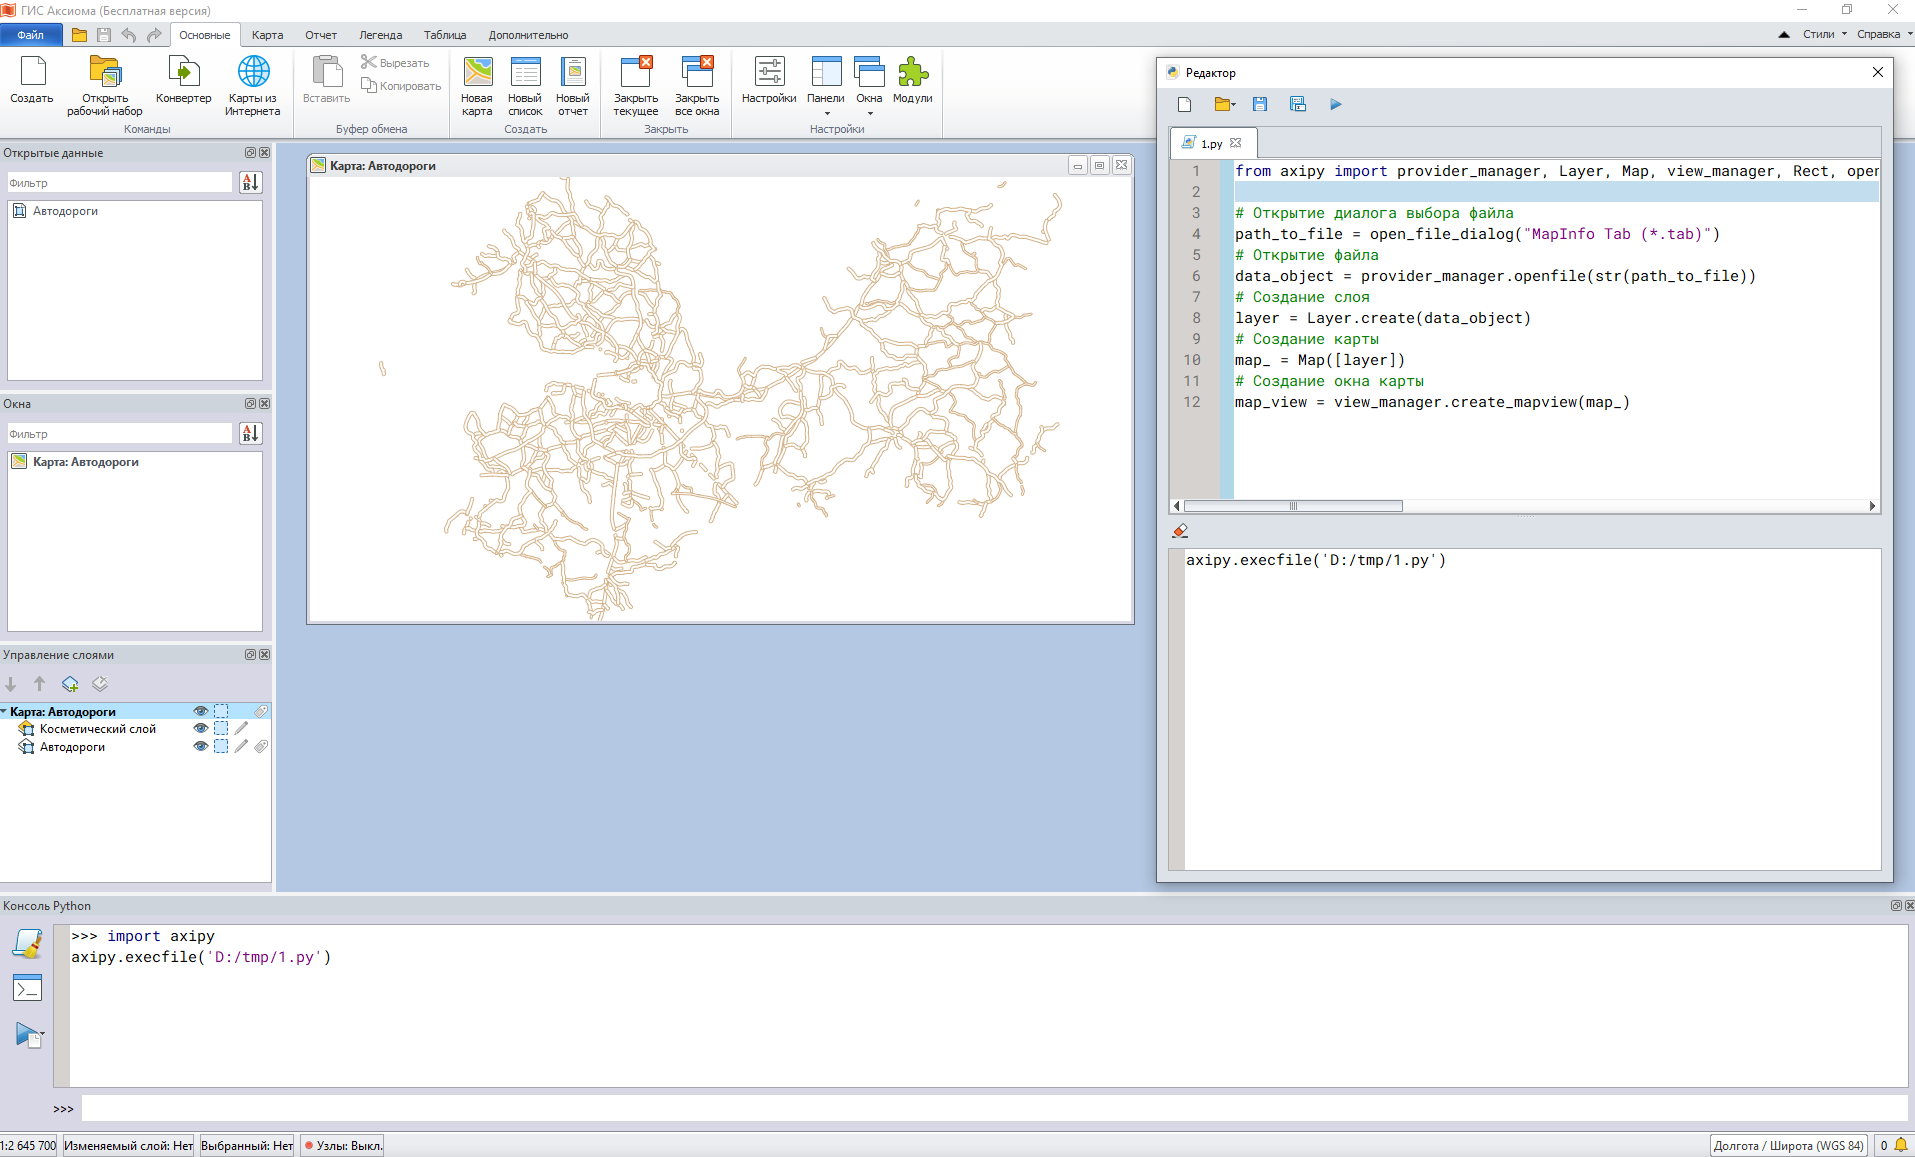Click the quick-access save icon
The height and width of the screenshot is (1157, 1915).
pyautogui.click(x=104, y=35)
